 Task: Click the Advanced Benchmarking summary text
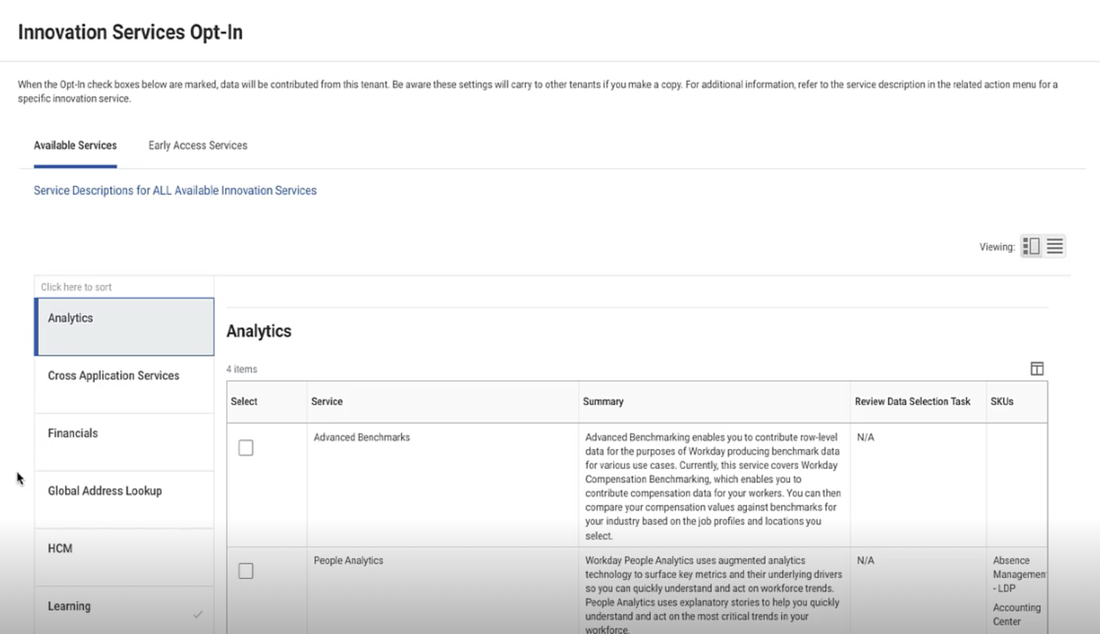(x=713, y=486)
